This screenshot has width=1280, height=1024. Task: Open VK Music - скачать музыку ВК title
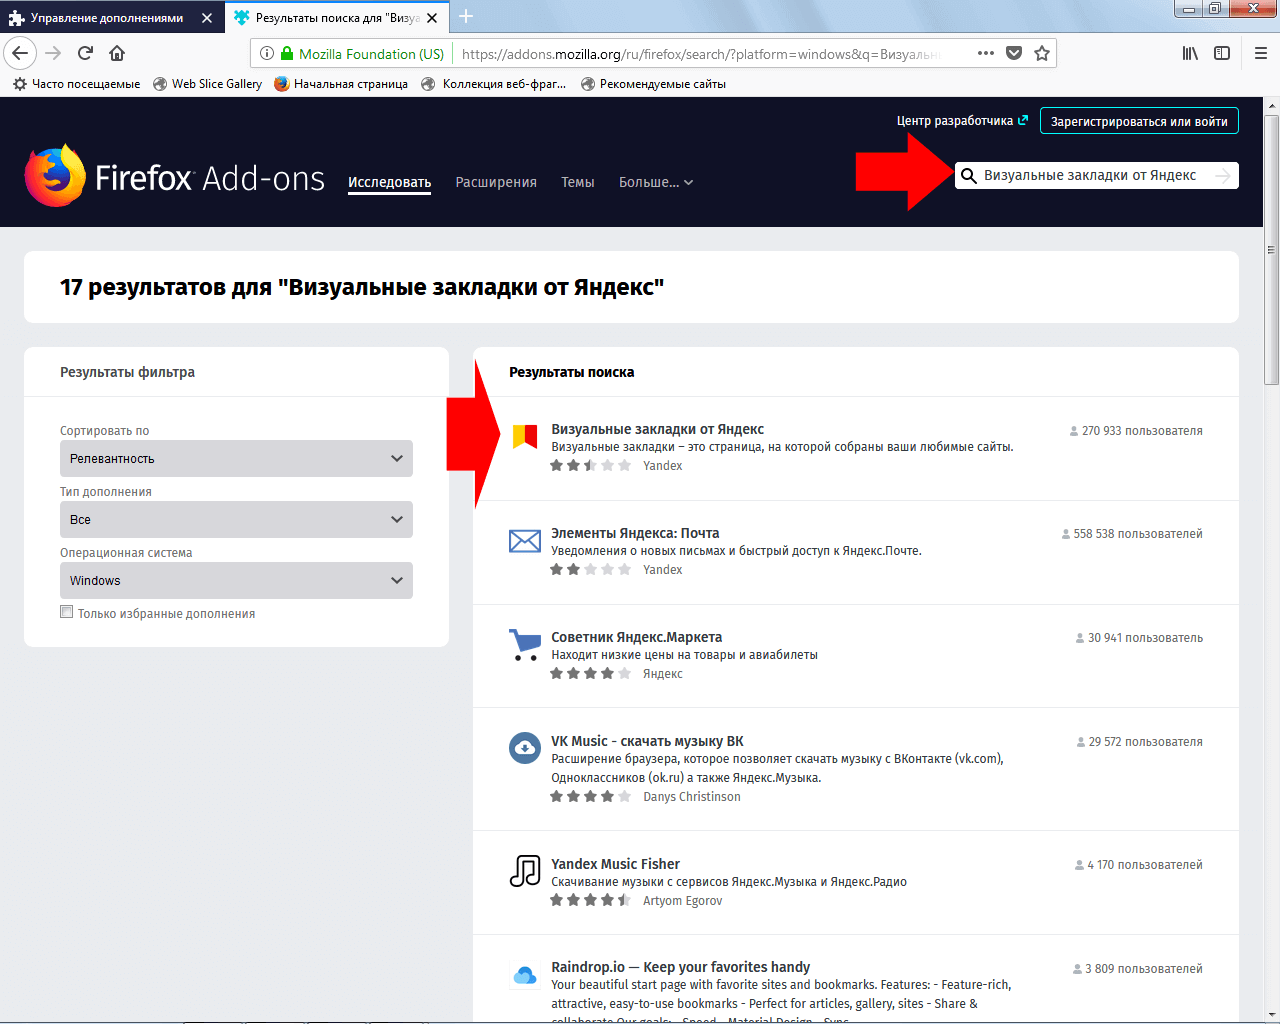pos(647,741)
